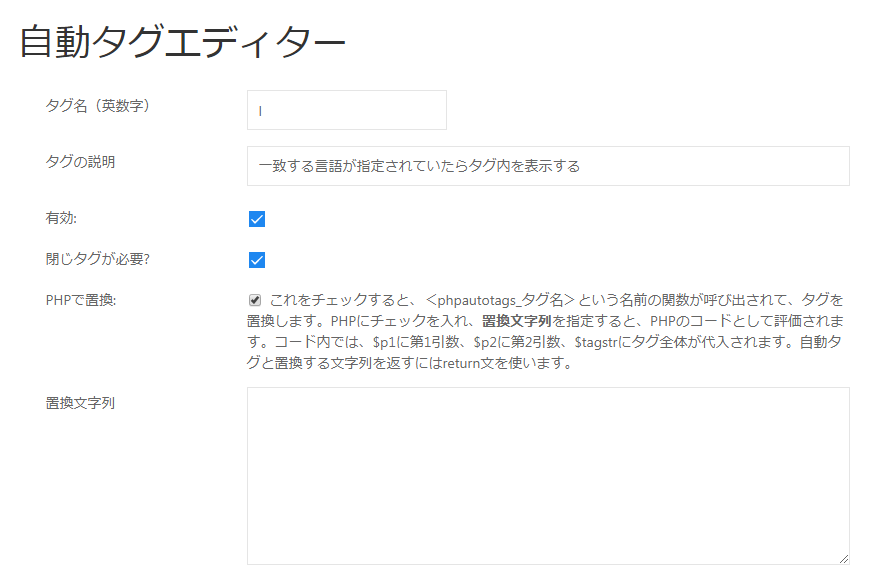Click the タグの説明 label
The image size is (895, 570).
click(80, 162)
